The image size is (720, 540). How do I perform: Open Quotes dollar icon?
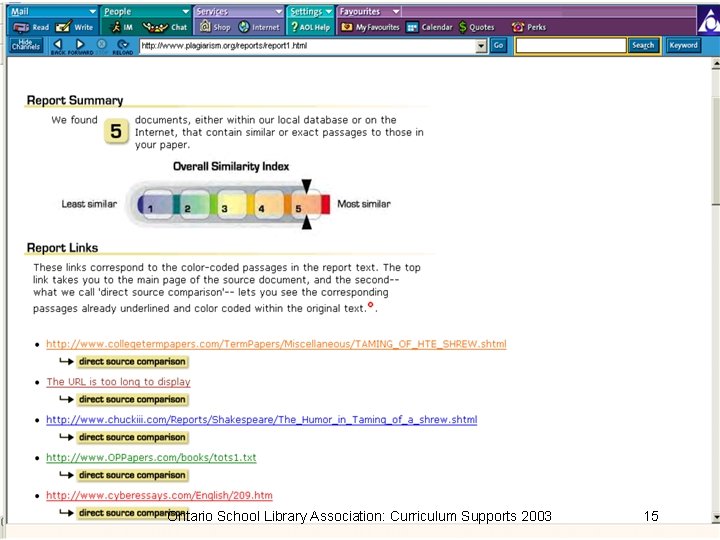[x=477, y=28]
